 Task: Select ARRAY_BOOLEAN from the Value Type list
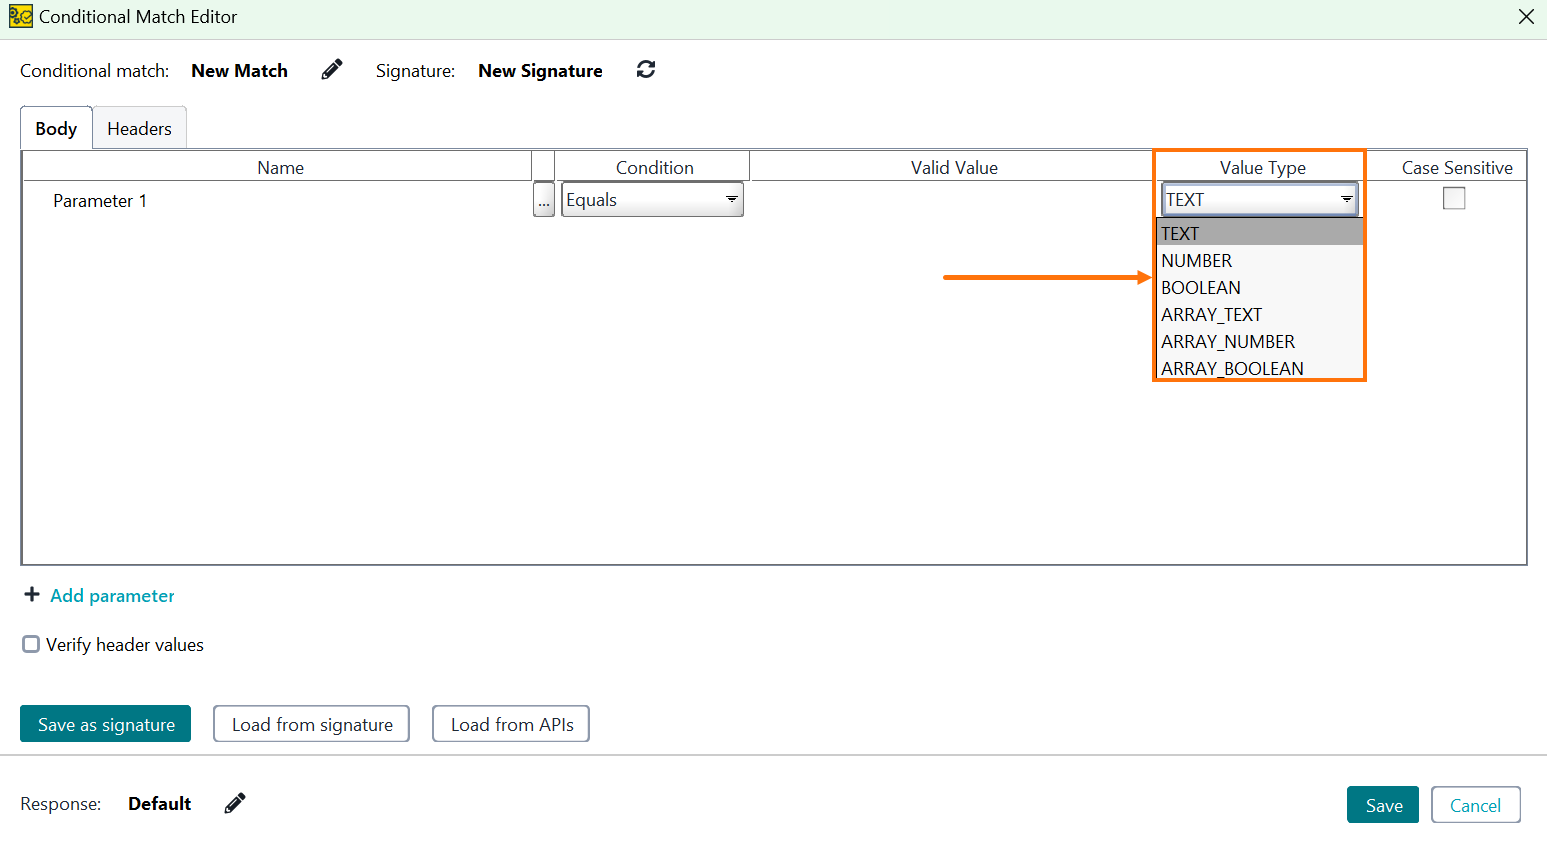[1231, 368]
